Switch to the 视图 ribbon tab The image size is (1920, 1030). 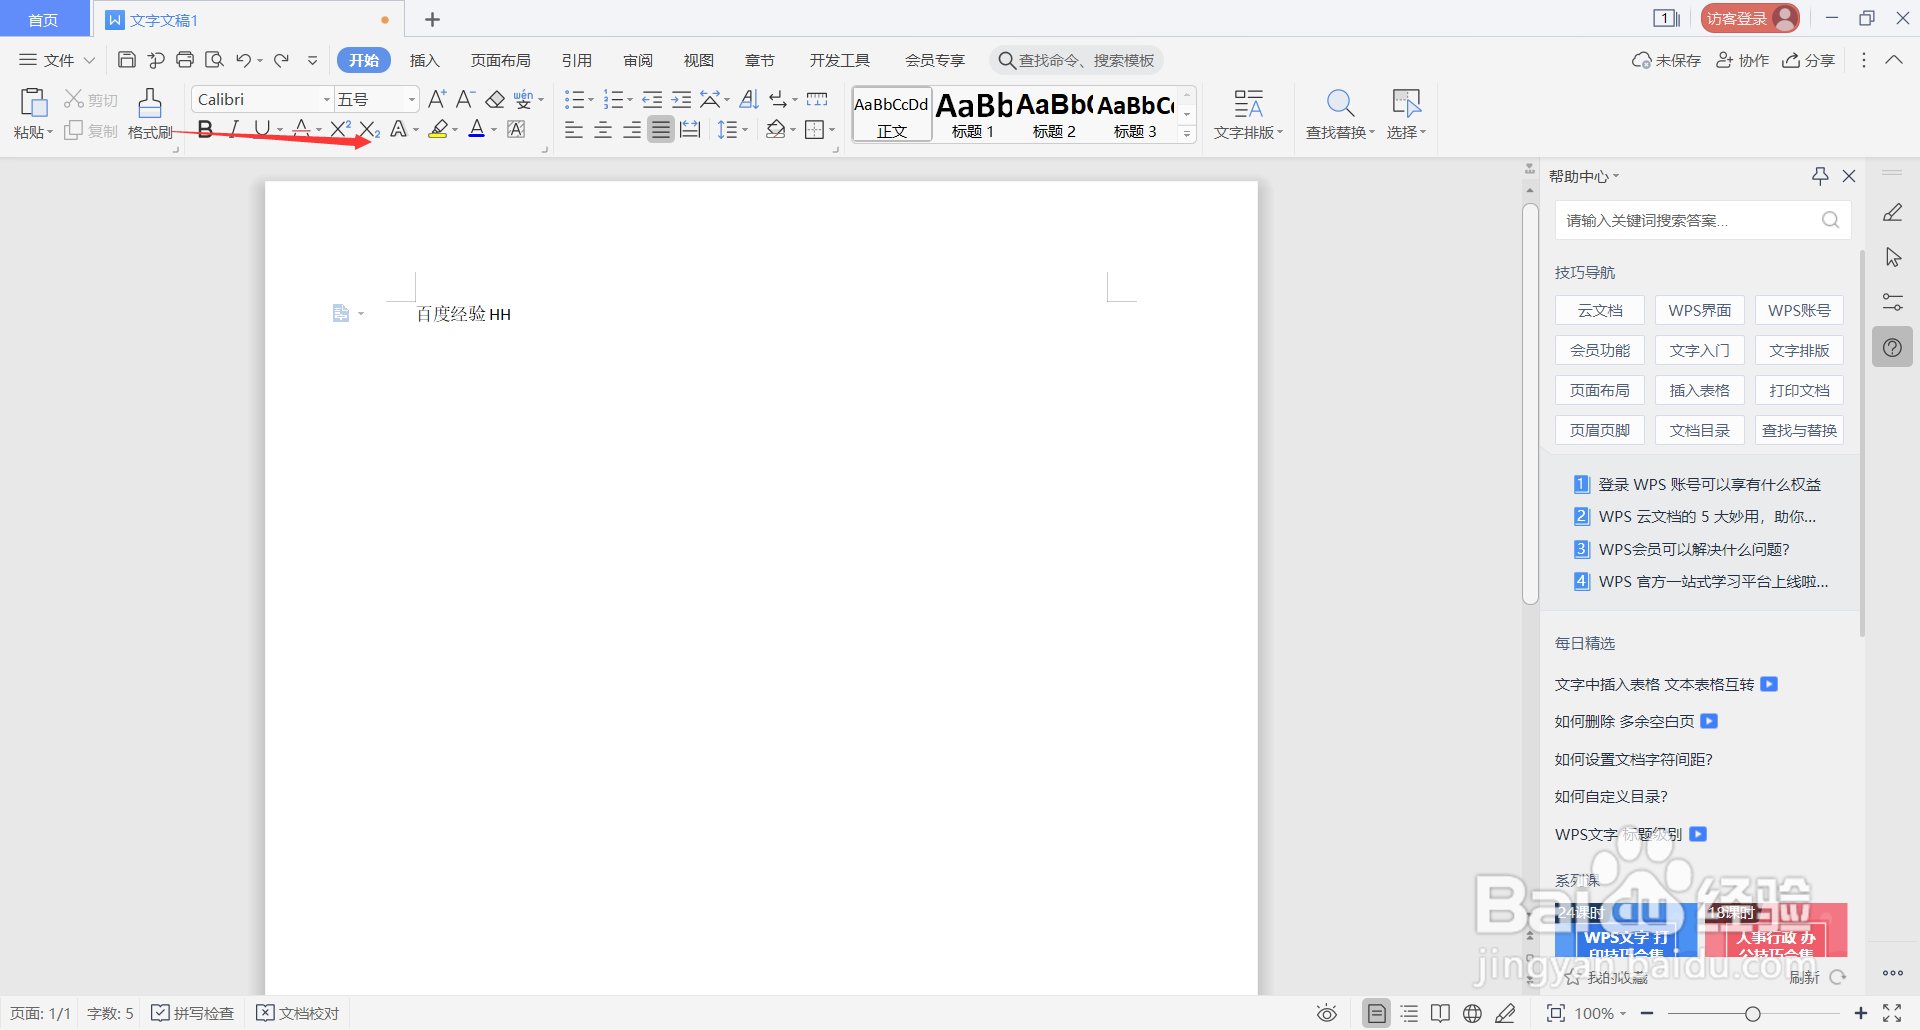pyautogui.click(x=699, y=60)
